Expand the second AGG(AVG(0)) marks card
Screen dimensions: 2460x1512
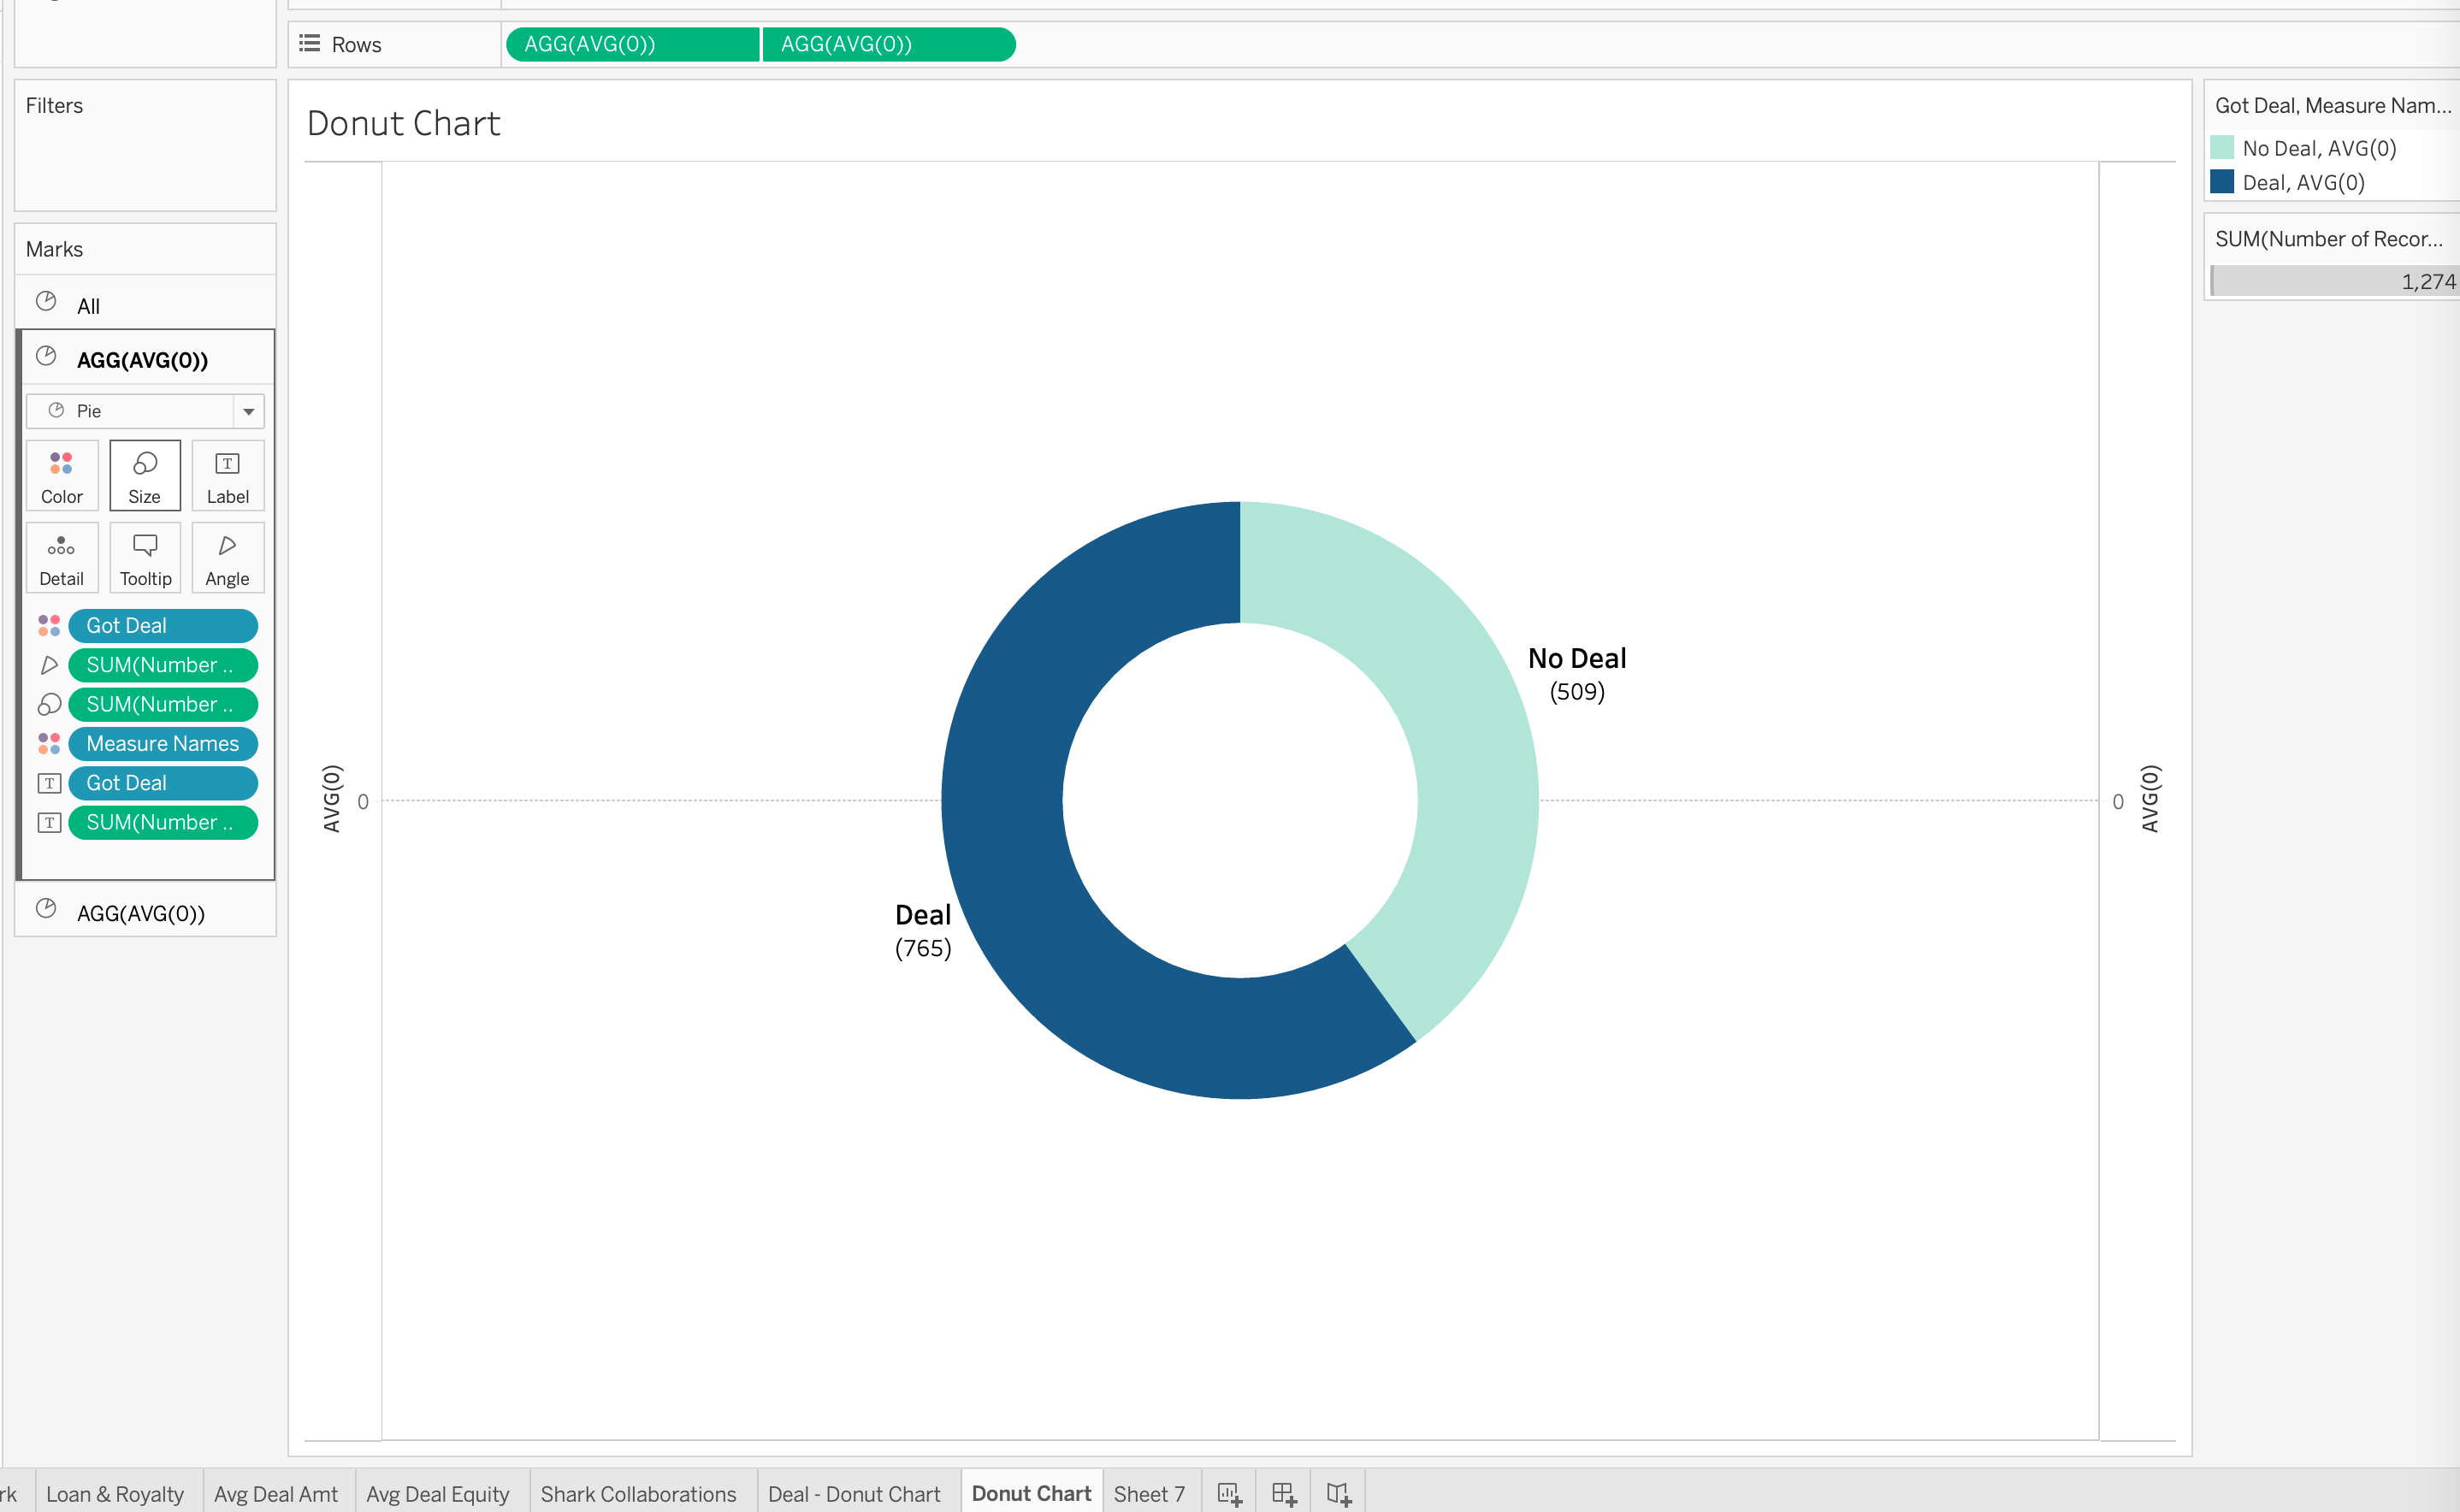click(x=141, y=913)
